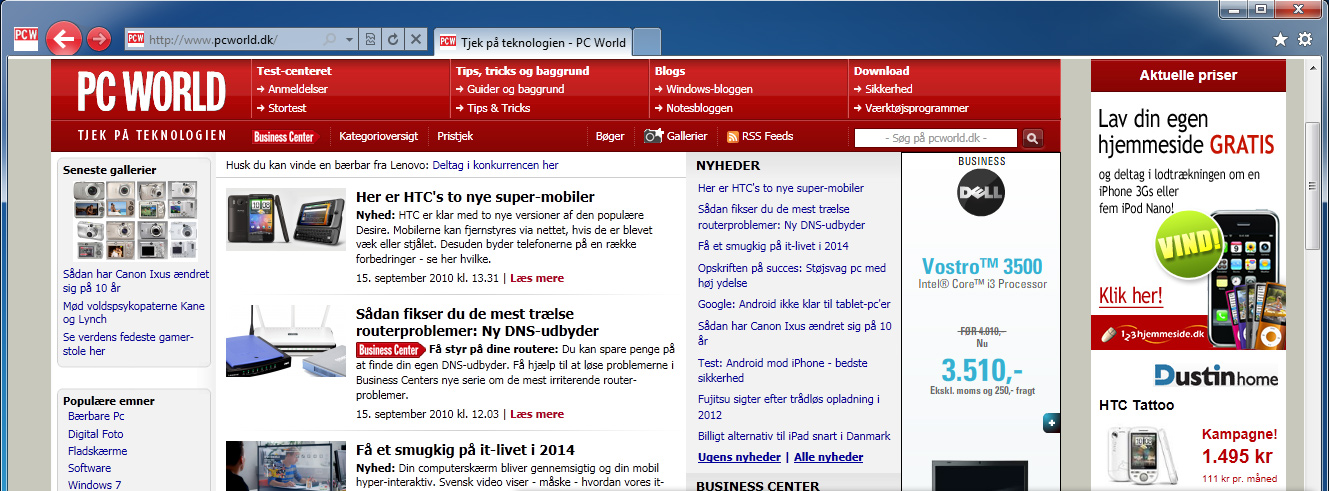Expand the Dell ad with the plus icon

click(1051, 423)
